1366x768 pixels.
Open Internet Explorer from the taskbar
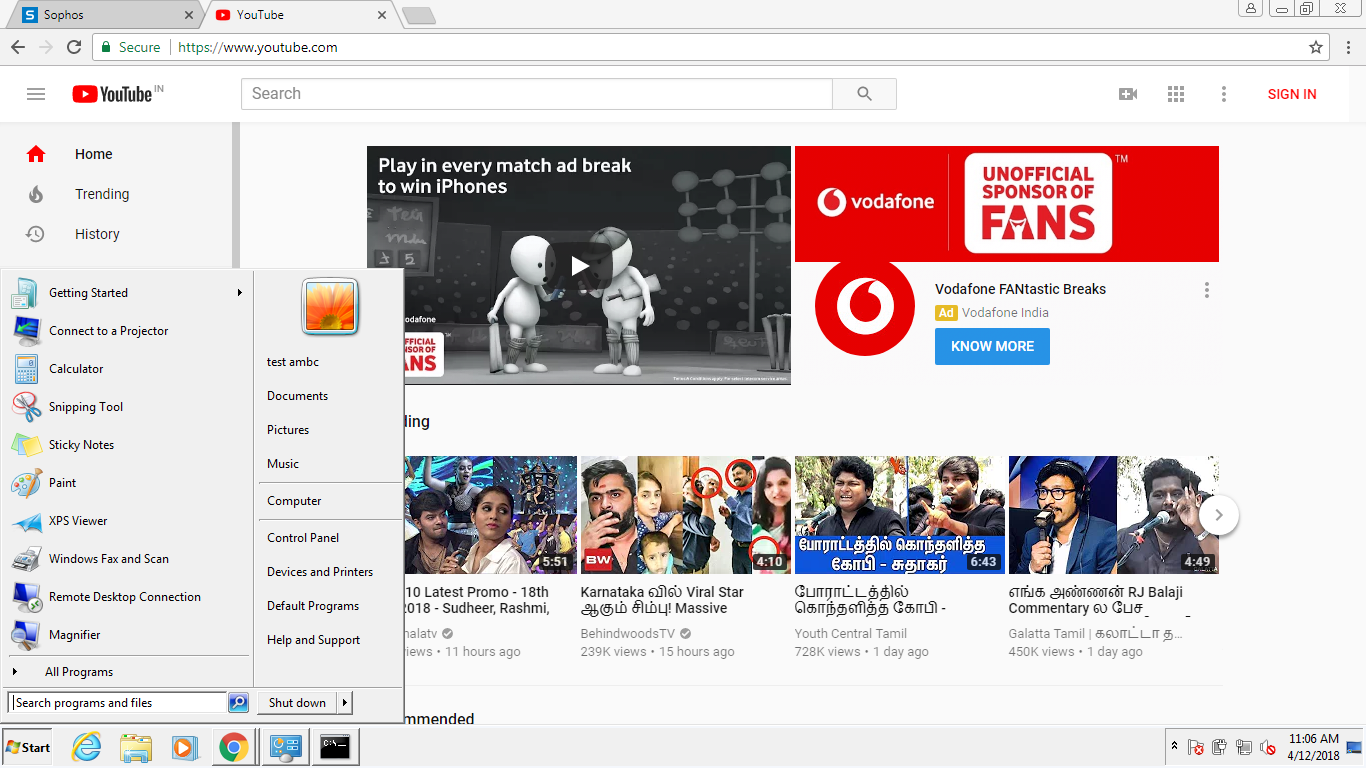coord(87,747)
